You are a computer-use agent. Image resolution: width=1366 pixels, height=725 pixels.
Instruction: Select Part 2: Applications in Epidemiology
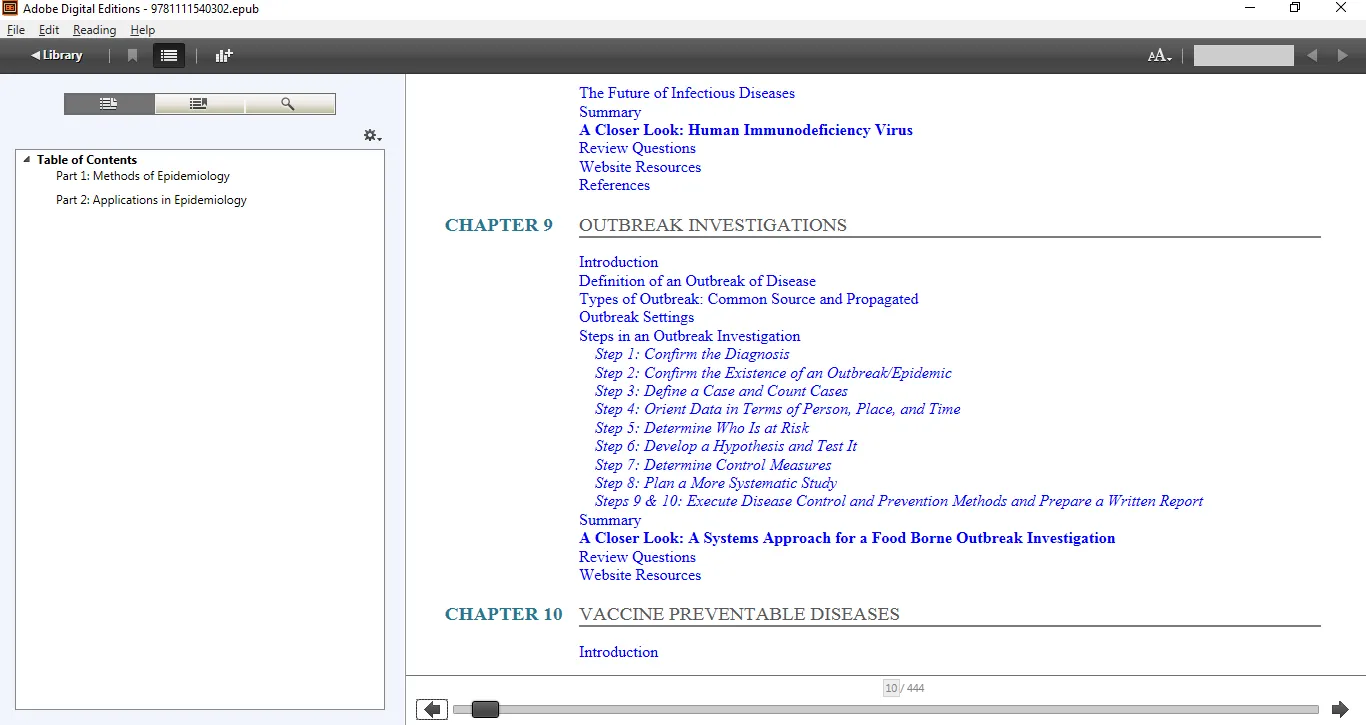point(151,200)
